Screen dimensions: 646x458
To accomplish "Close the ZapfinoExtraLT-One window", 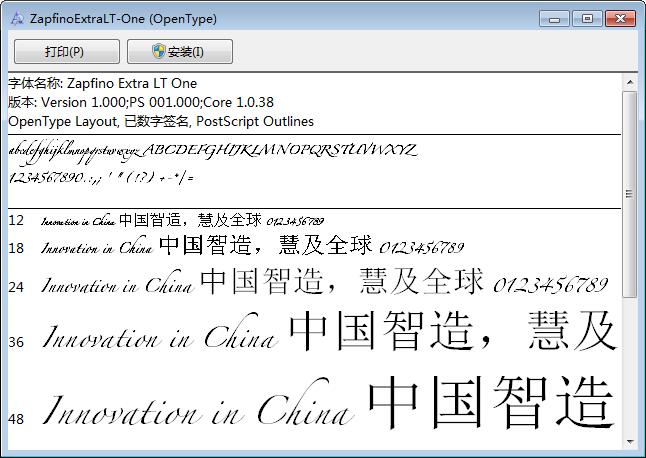I will click(x=620, y=19).
